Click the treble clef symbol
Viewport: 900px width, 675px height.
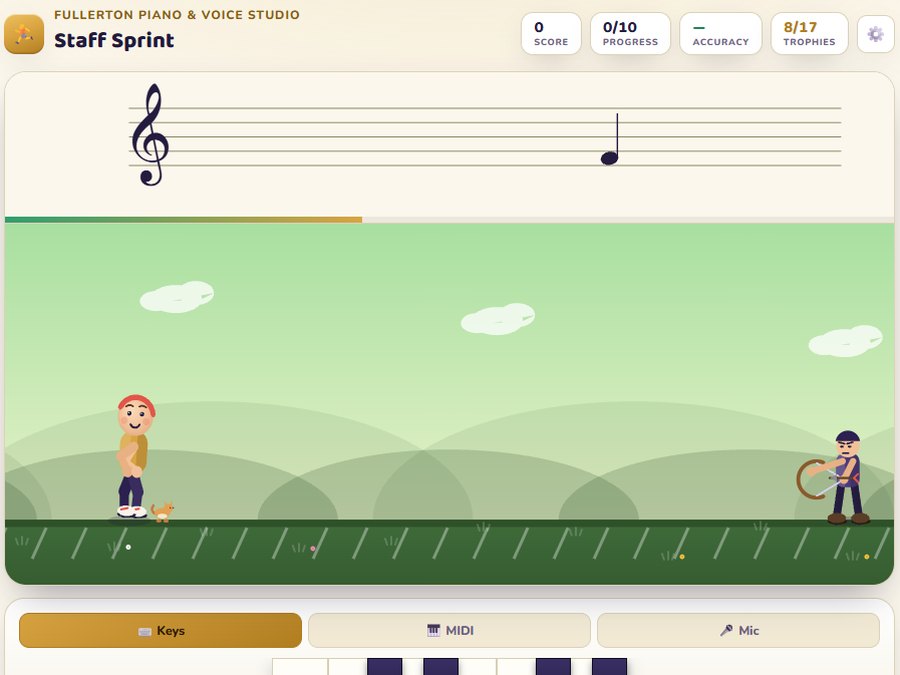pos(150,135)
